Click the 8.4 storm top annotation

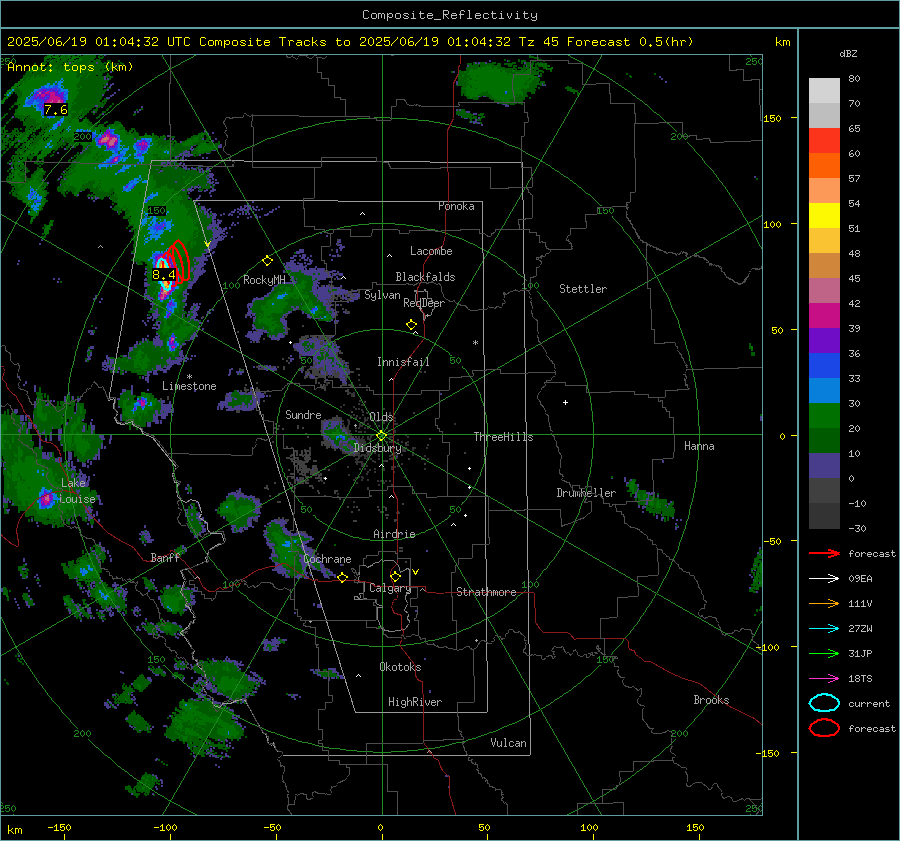(x=164, y=274)
